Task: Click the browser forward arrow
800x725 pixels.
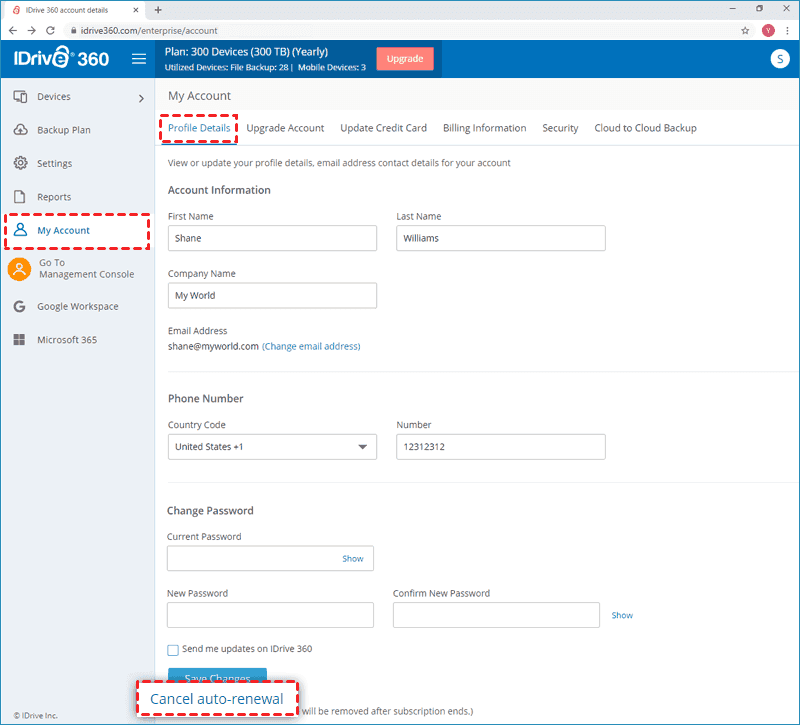Action: (x=32, y=31)
